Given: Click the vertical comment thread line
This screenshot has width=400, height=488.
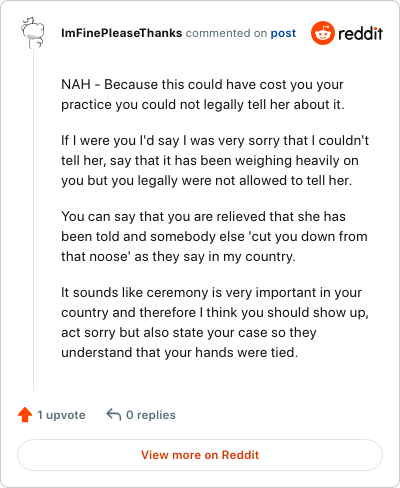Looking at the screenshot, I should (33, 220).
